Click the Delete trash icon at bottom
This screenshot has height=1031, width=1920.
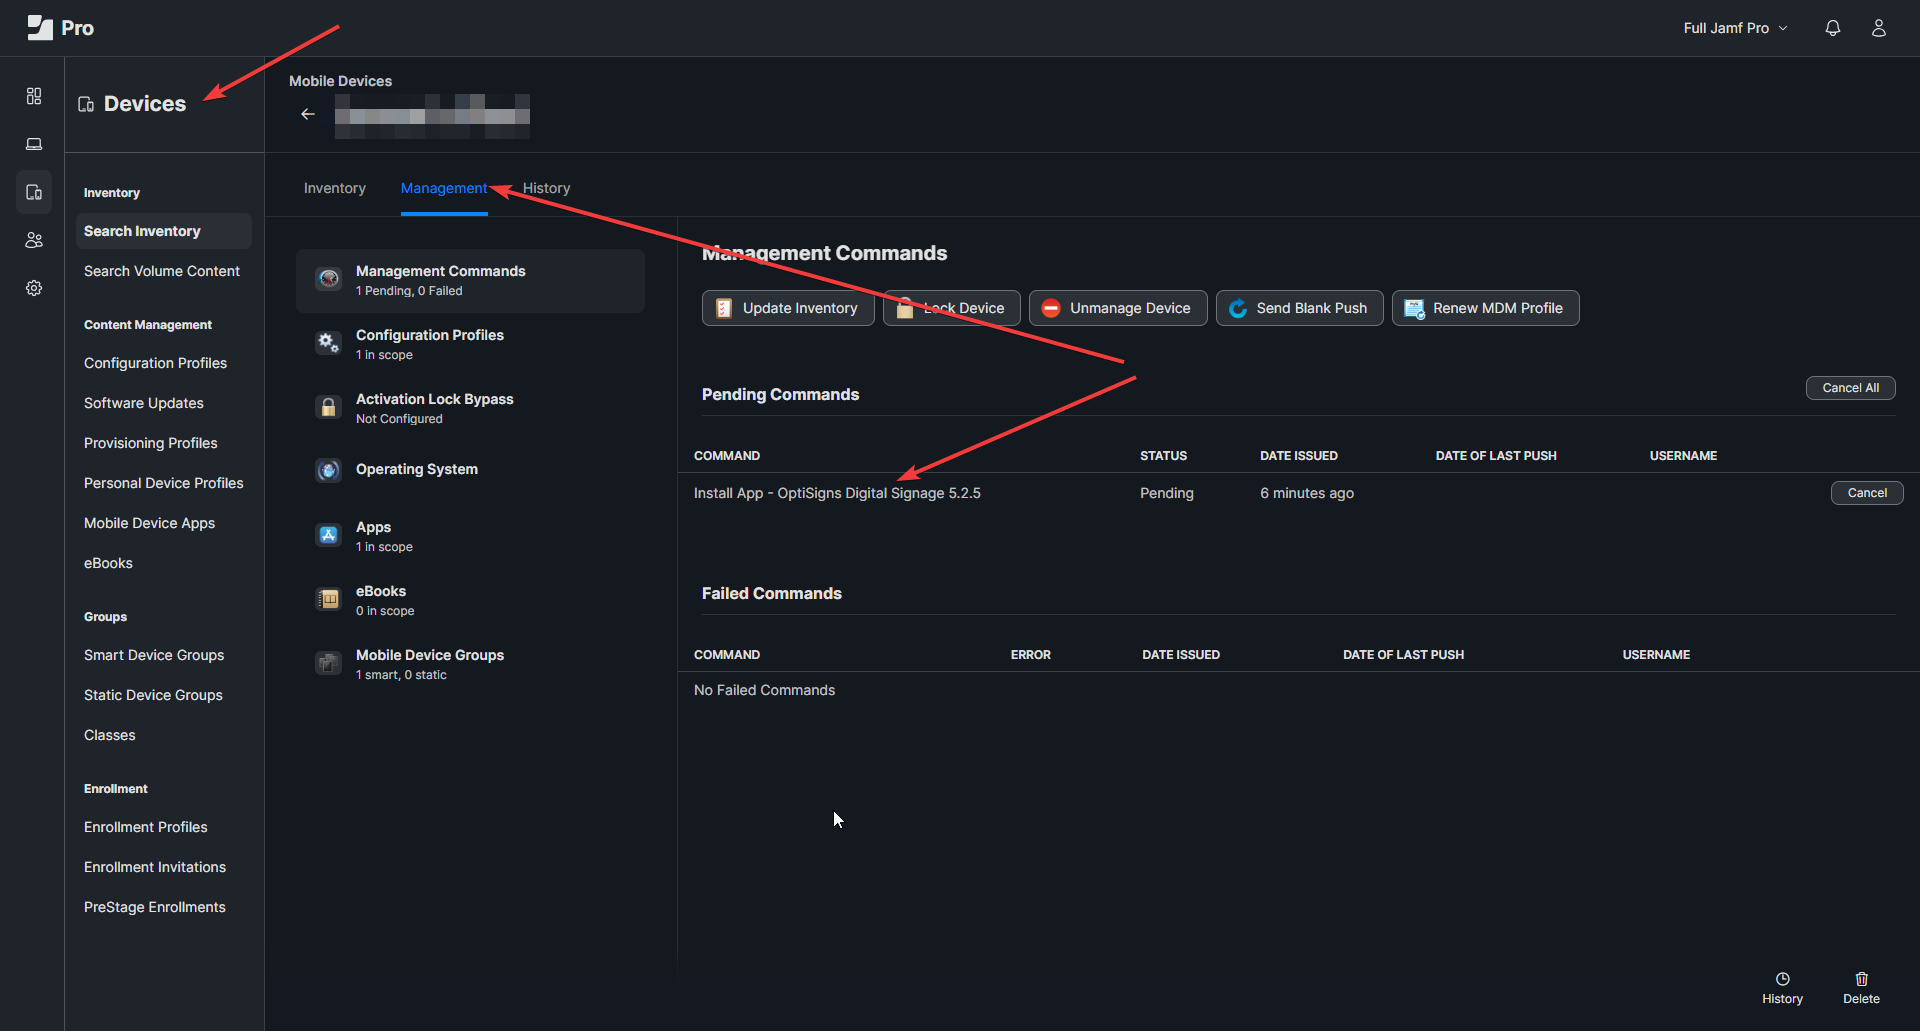tap(1861, 979)
